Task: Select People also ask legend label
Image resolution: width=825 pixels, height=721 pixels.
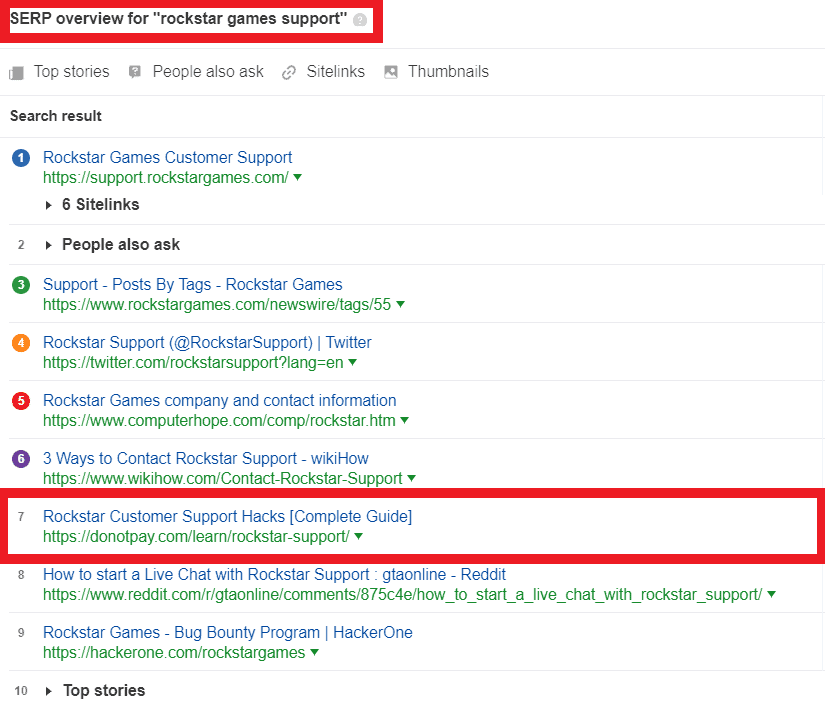Action: 208,72
